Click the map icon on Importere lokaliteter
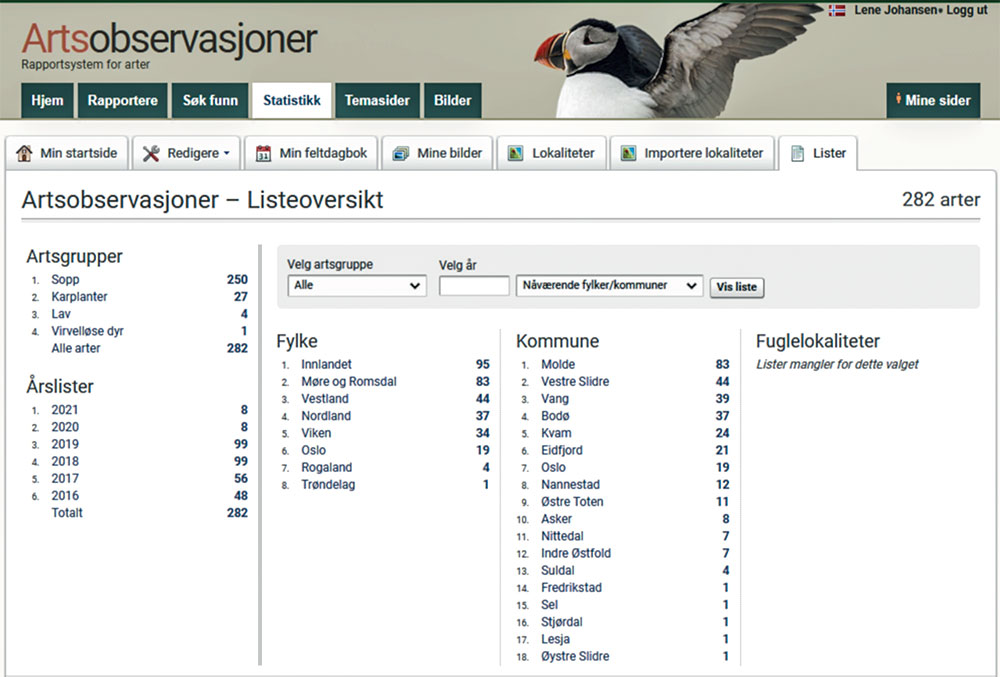 [629, 153]
